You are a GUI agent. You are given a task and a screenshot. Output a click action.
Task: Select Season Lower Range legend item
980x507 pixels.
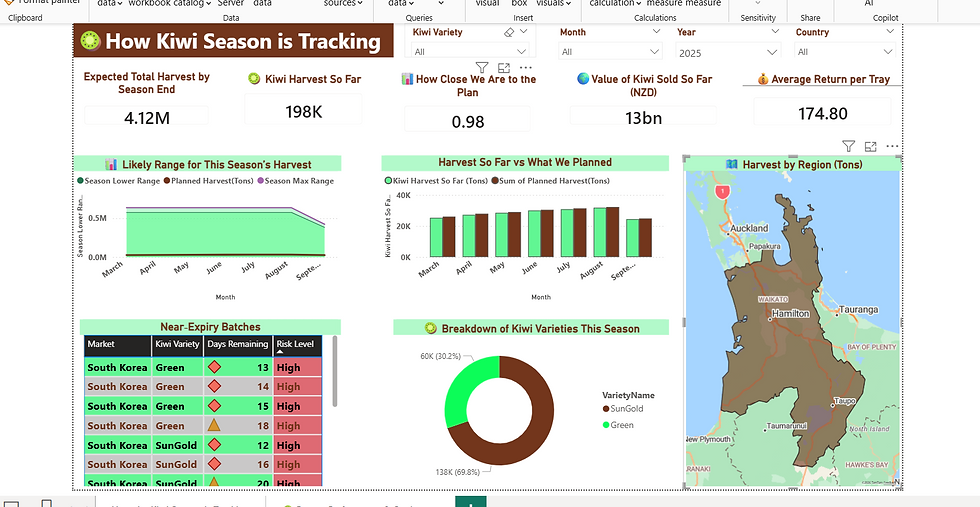pos(118,181)
